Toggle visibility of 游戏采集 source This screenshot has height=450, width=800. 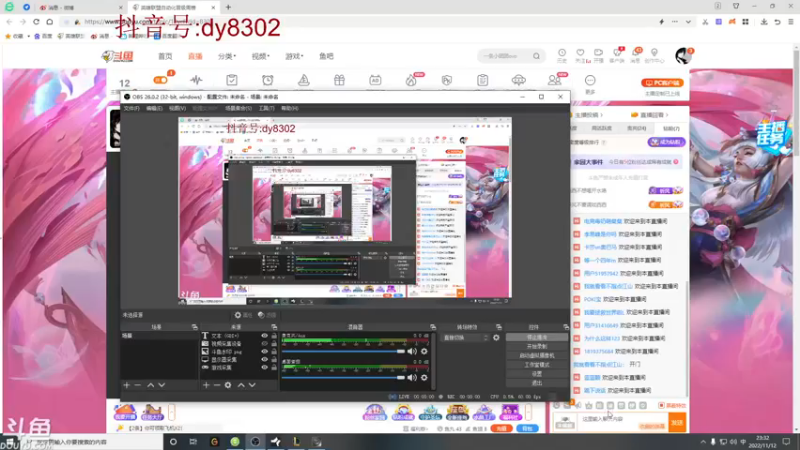coord(264,367)
